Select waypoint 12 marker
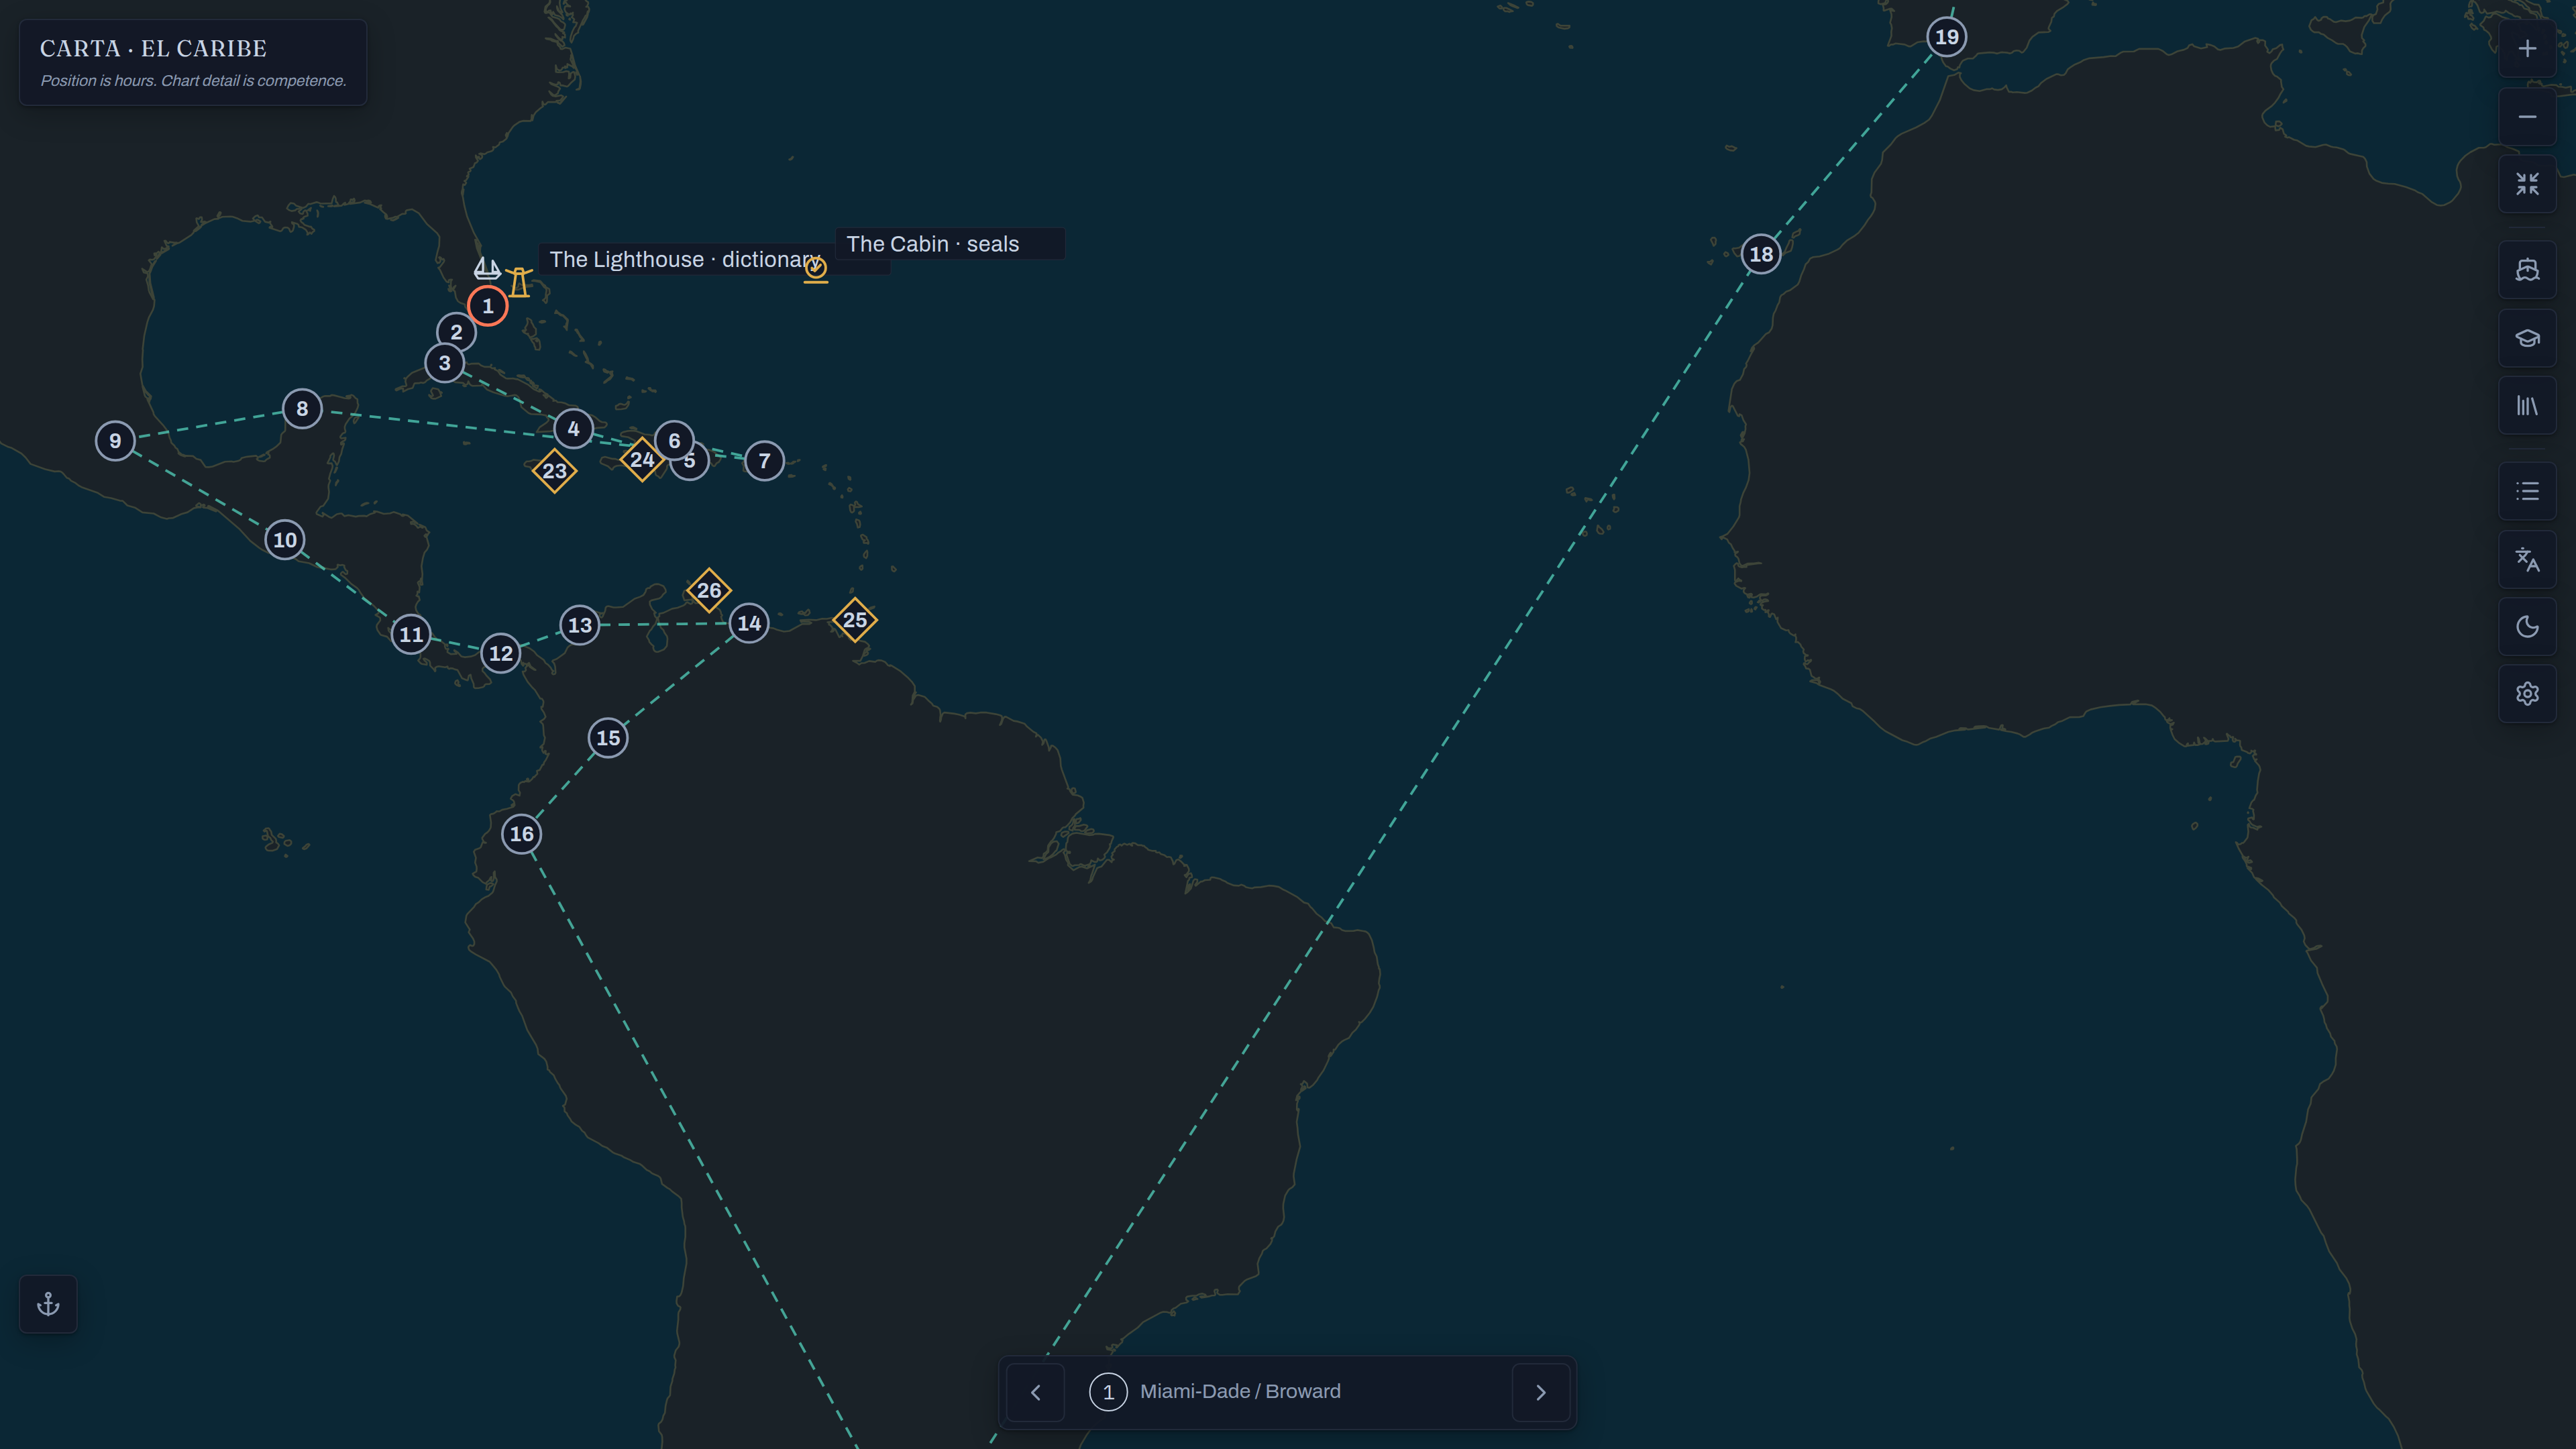The image size is (2576, 1449). [501, 654]
